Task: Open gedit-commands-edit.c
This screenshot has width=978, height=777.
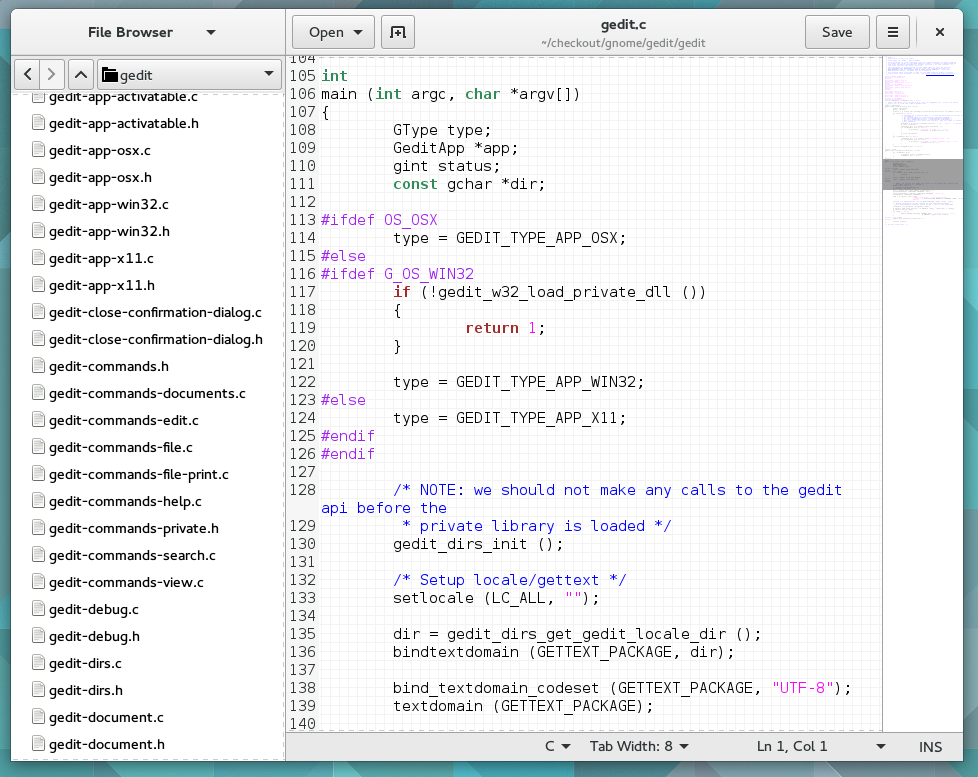Action: coord(123,420)
